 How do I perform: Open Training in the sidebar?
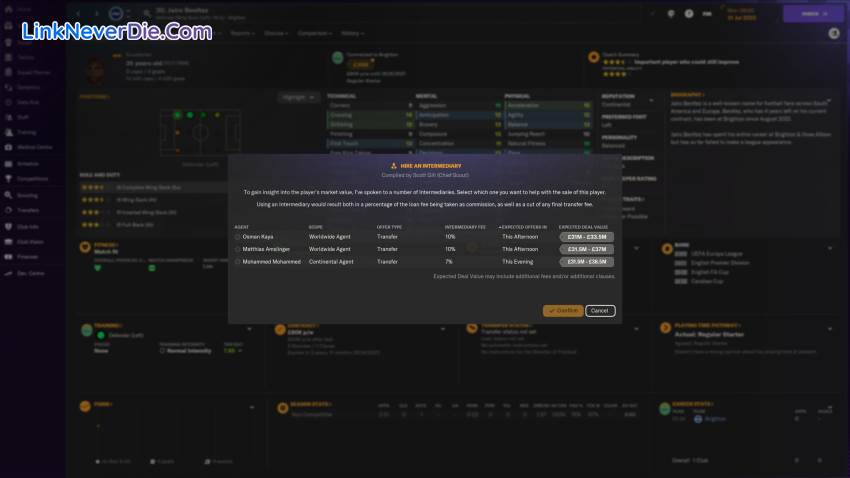click(x=10, y=131)
